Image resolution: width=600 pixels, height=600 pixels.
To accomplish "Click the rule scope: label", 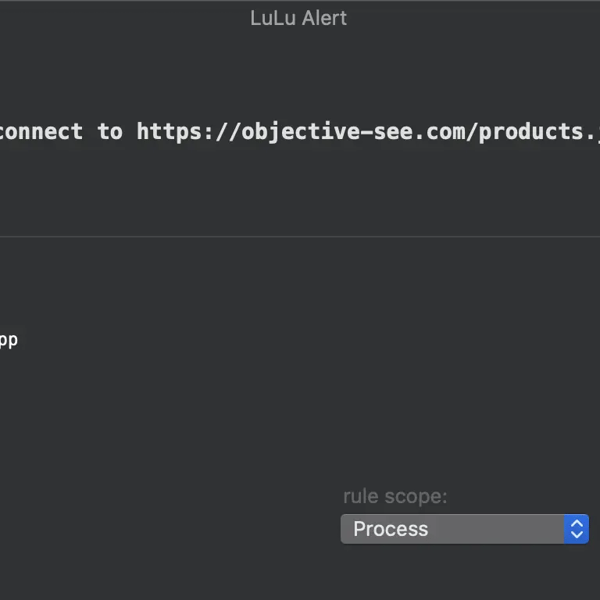I will (x=395, y=497).
